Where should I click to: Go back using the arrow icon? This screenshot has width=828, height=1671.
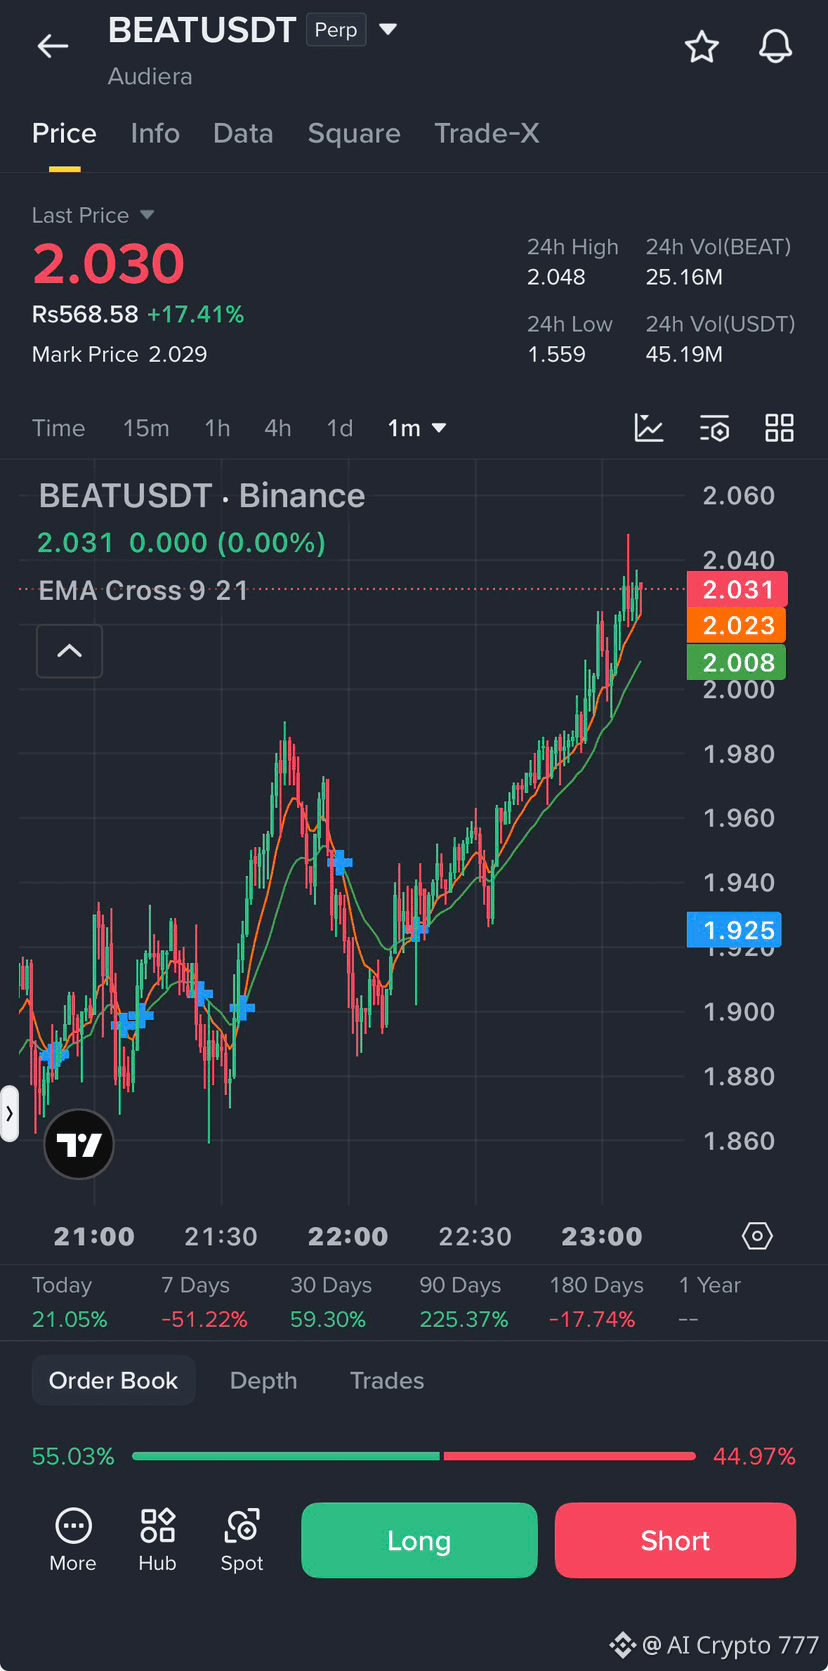52,46
